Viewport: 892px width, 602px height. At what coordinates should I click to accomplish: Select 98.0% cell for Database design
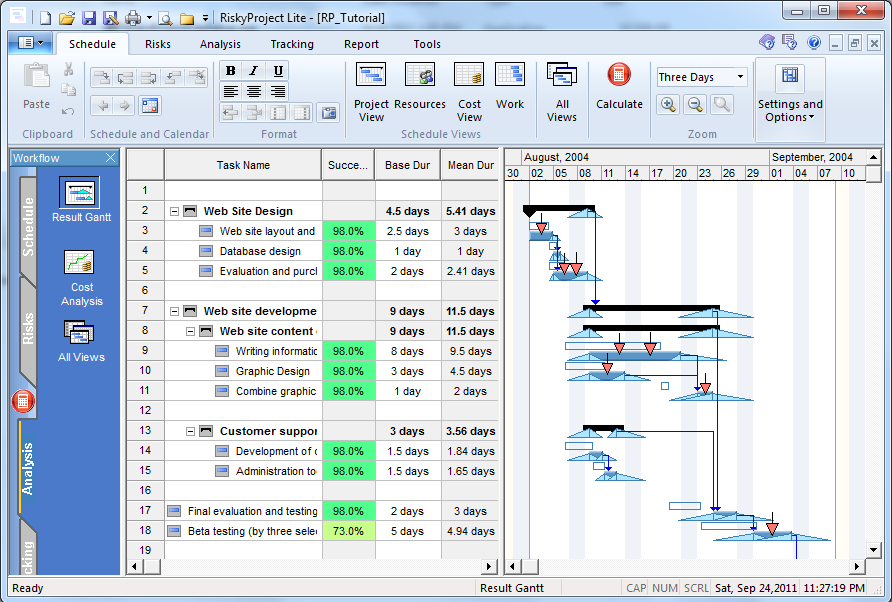[x=348, y=251]
